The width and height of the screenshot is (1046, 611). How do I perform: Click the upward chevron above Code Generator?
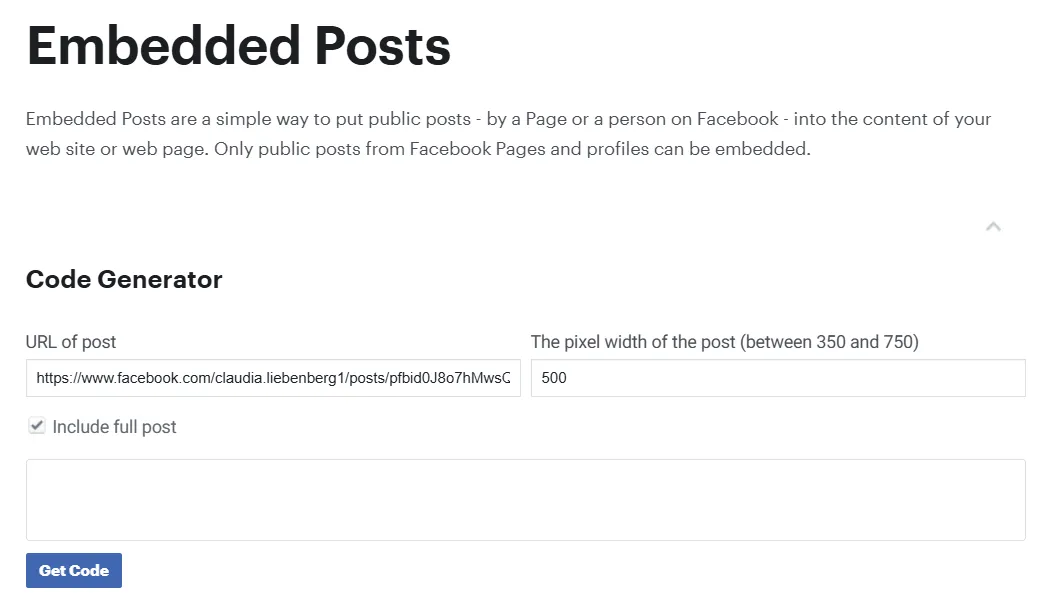point(994,227)
